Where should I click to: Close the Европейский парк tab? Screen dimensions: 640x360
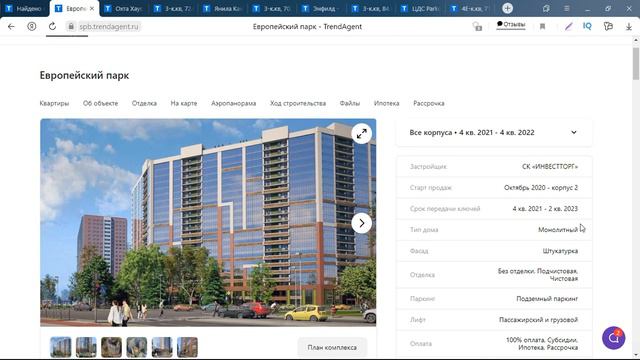(x=92, y=8)
